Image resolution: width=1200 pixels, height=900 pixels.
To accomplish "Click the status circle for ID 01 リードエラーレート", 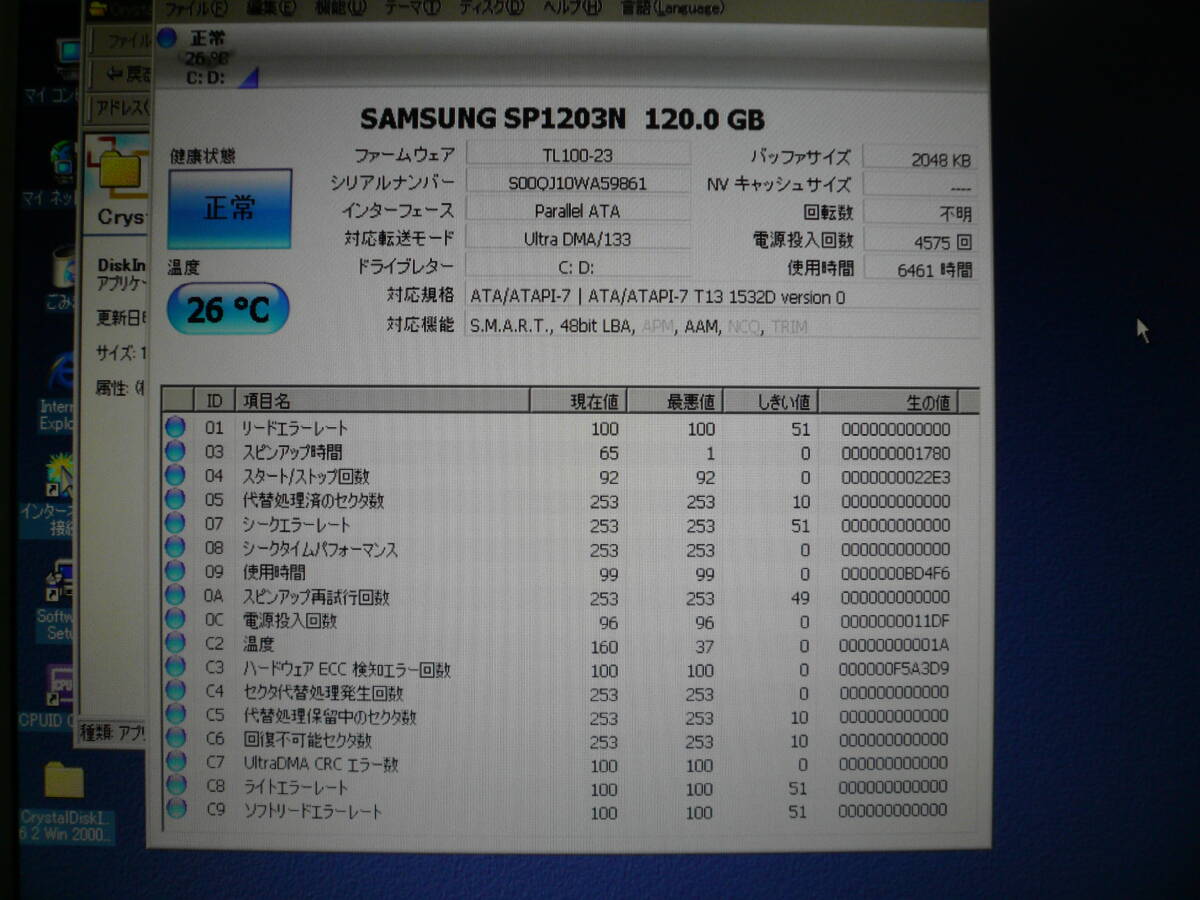I will click(x=176, y=427).
